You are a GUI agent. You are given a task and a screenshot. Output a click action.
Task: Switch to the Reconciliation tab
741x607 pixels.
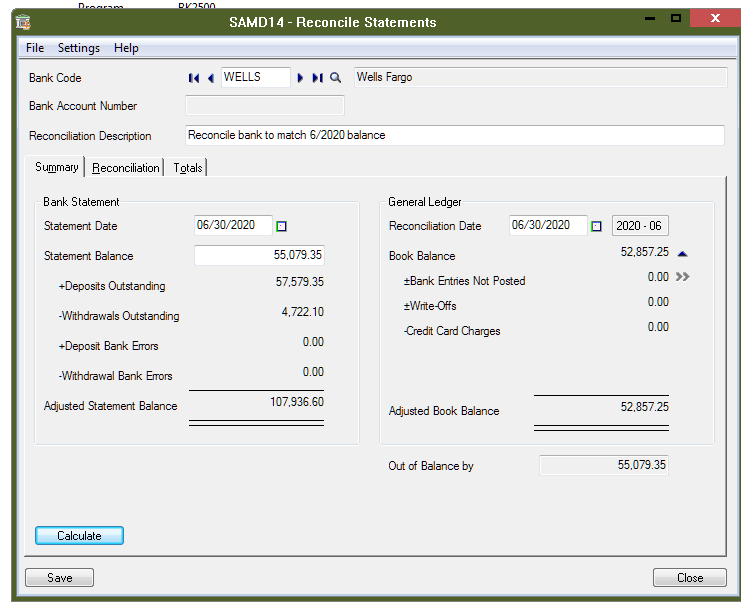[x=125, y=168]
